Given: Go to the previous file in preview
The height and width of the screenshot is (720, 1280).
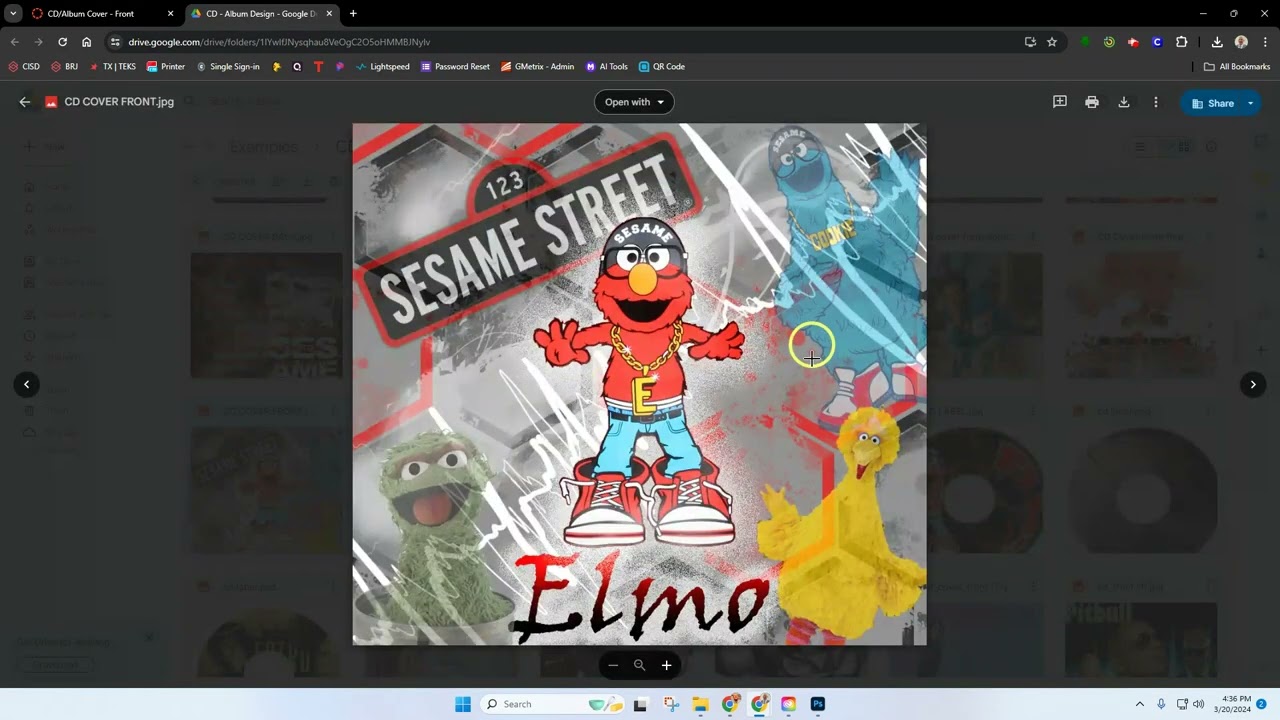Looking at the screenshot, I should pos(27,384).
